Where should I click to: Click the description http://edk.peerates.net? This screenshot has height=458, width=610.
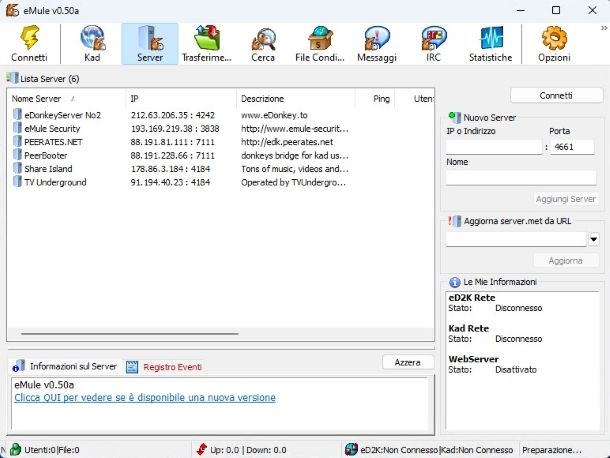(x=287, y=142)
